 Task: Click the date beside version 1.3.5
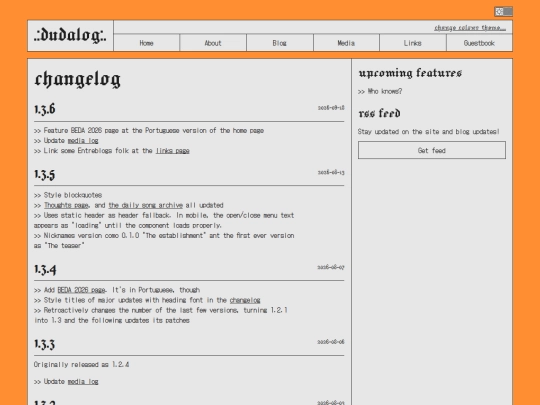tap(331, 172)
